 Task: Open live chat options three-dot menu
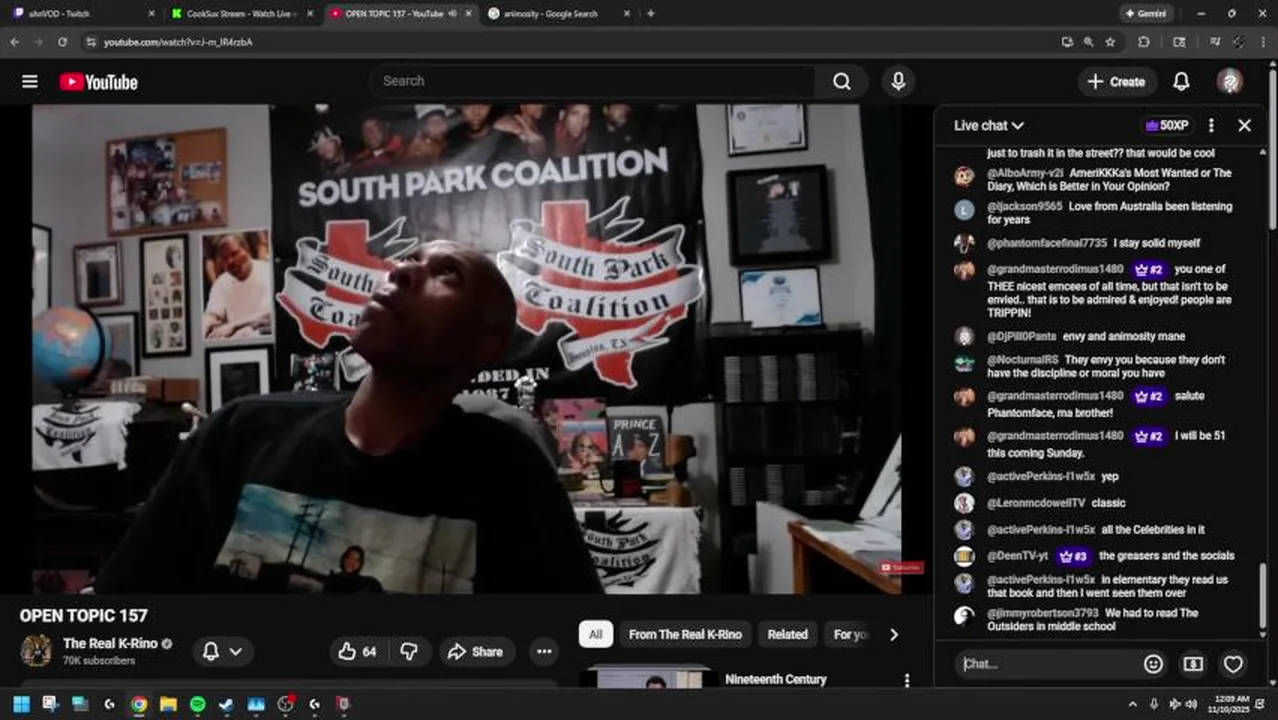[x=1211, y=125]
